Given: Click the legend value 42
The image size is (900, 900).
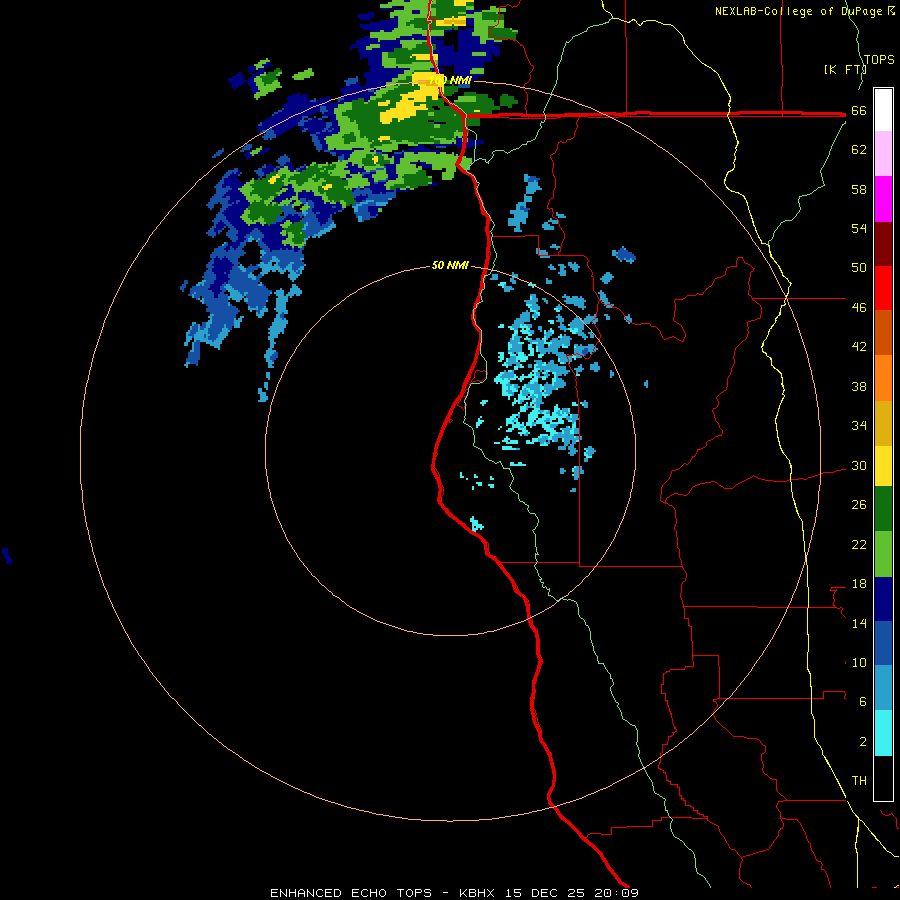Looking at the screenshot, I should click(x=859, y=347).
